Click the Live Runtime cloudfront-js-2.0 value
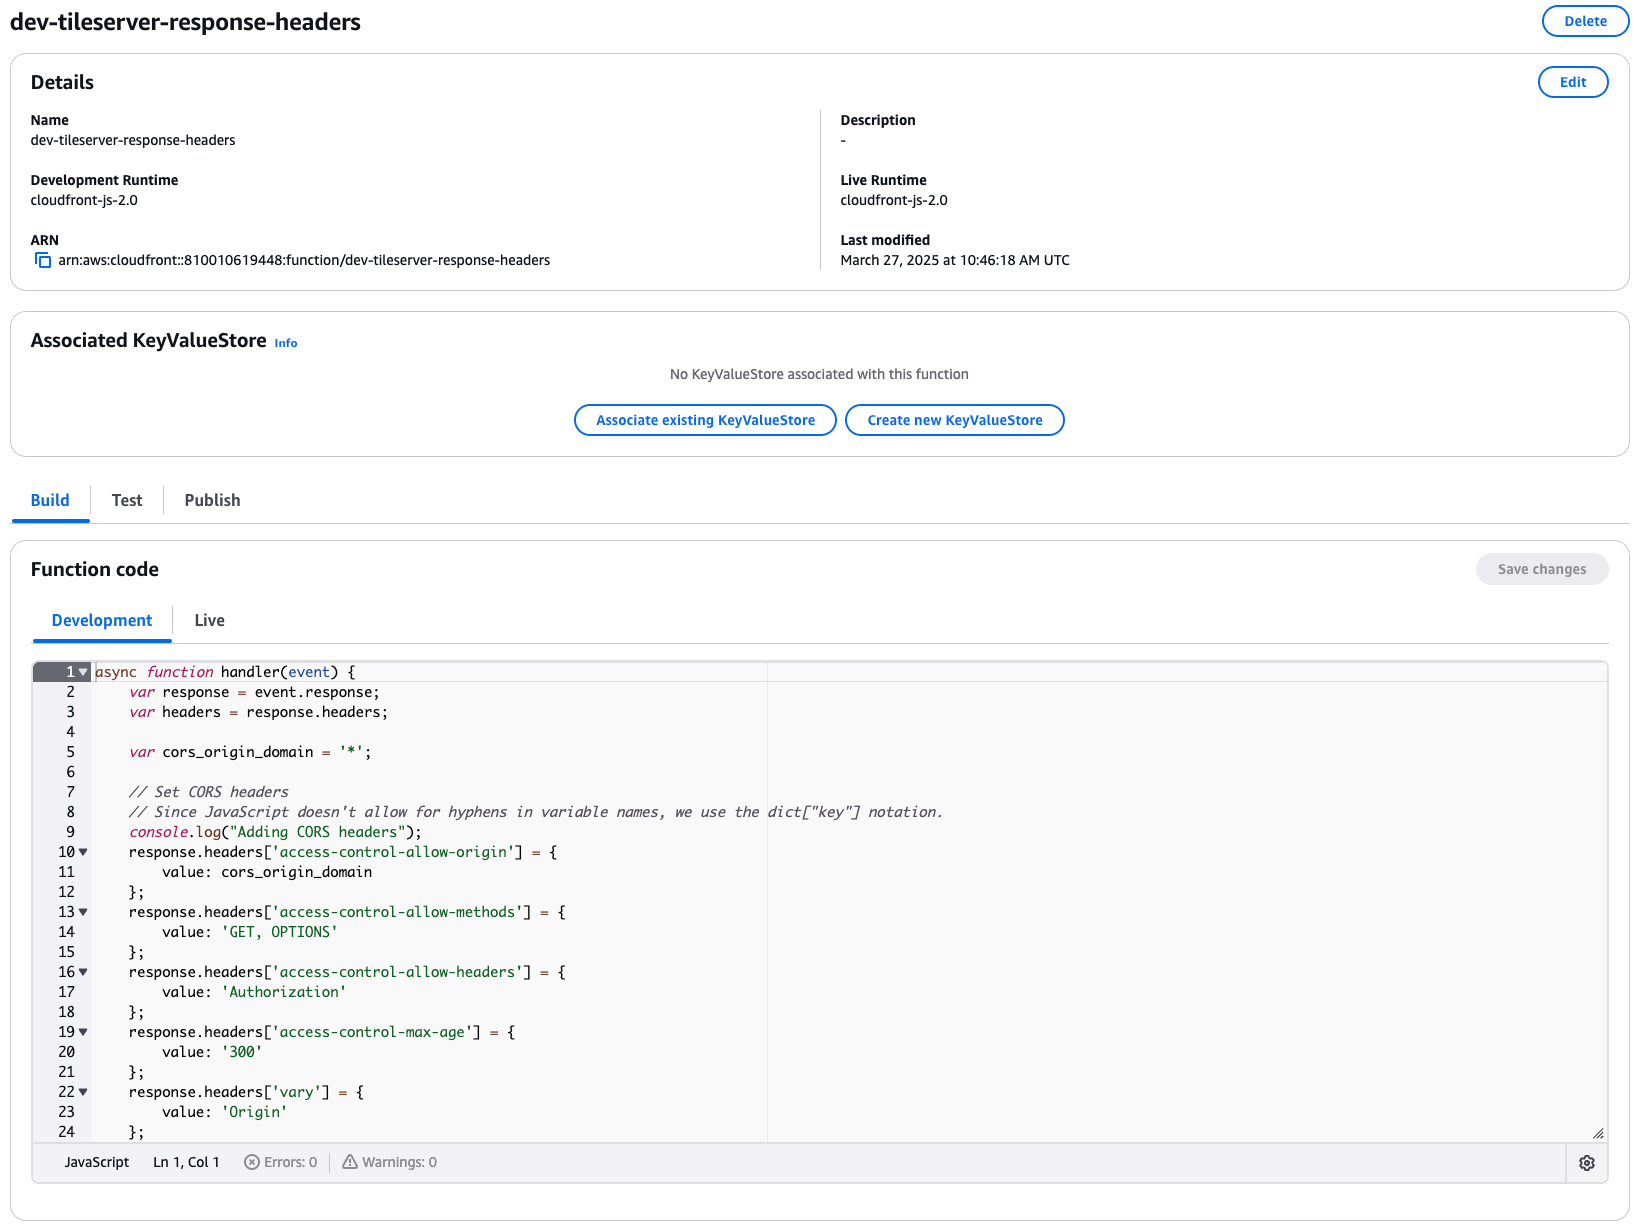 click(x=894, y=200)
